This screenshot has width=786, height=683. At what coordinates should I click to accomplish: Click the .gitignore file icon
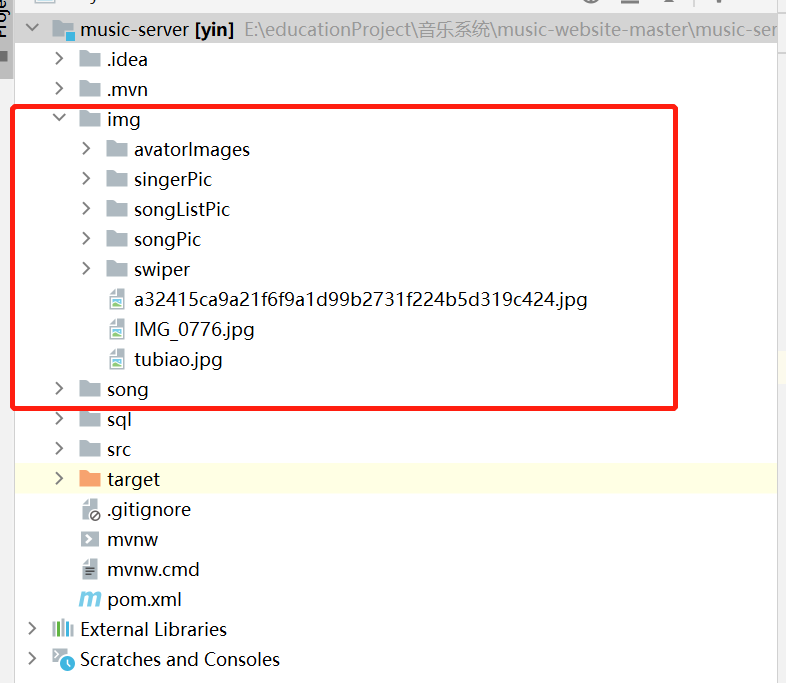[91, 510]
